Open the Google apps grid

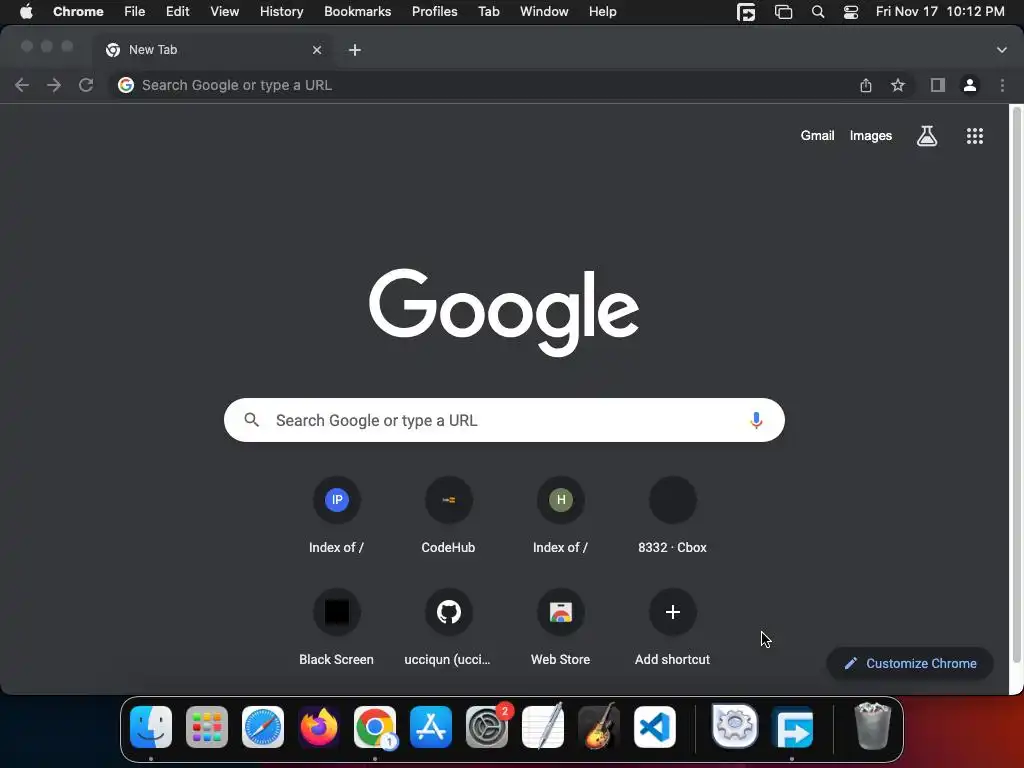[x=974, y=136]
